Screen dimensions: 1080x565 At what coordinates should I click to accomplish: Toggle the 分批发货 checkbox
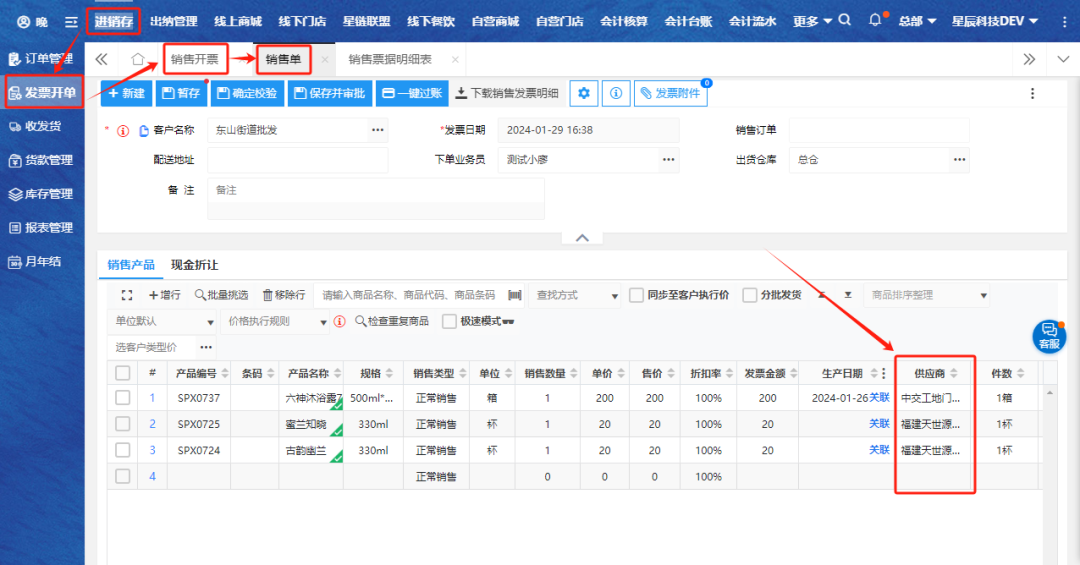click(750, 295)
